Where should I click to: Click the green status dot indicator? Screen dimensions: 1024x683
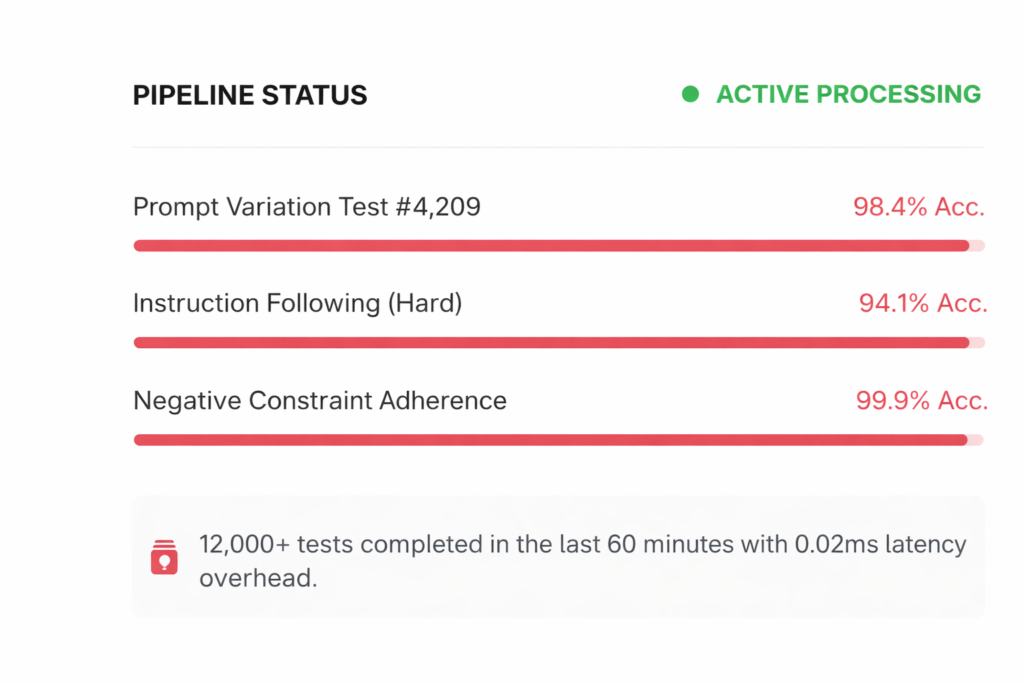click(690, 94)
